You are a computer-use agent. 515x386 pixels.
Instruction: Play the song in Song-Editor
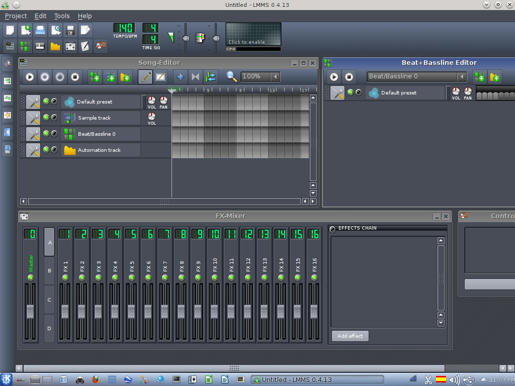tap(30, 77)
